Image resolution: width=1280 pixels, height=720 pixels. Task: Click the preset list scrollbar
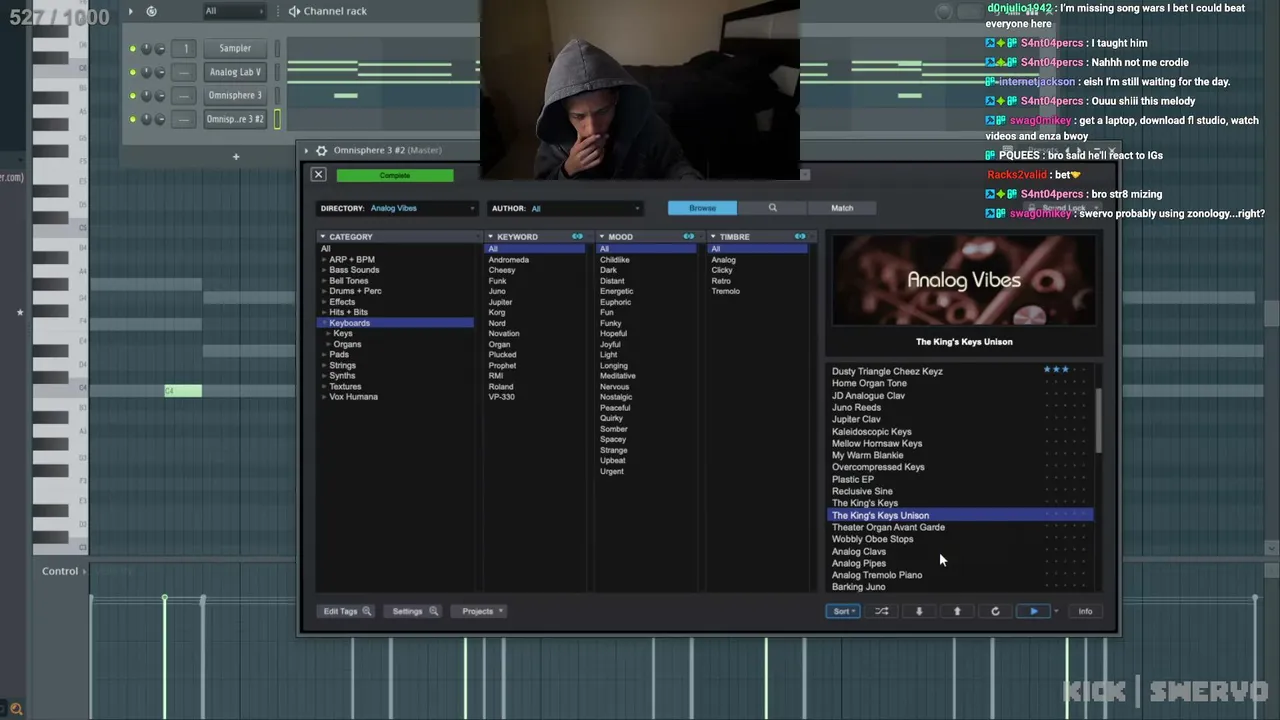(x=1098, y=420)
